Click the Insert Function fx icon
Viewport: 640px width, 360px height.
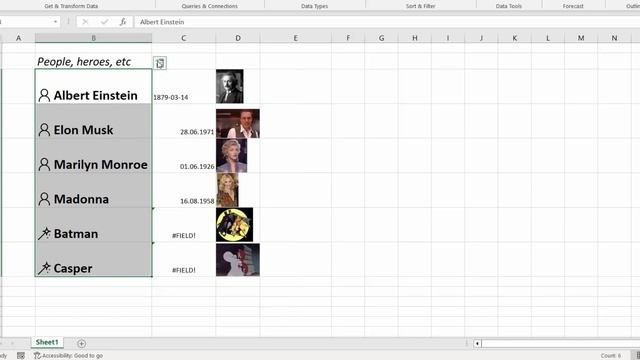pos(123,22)
